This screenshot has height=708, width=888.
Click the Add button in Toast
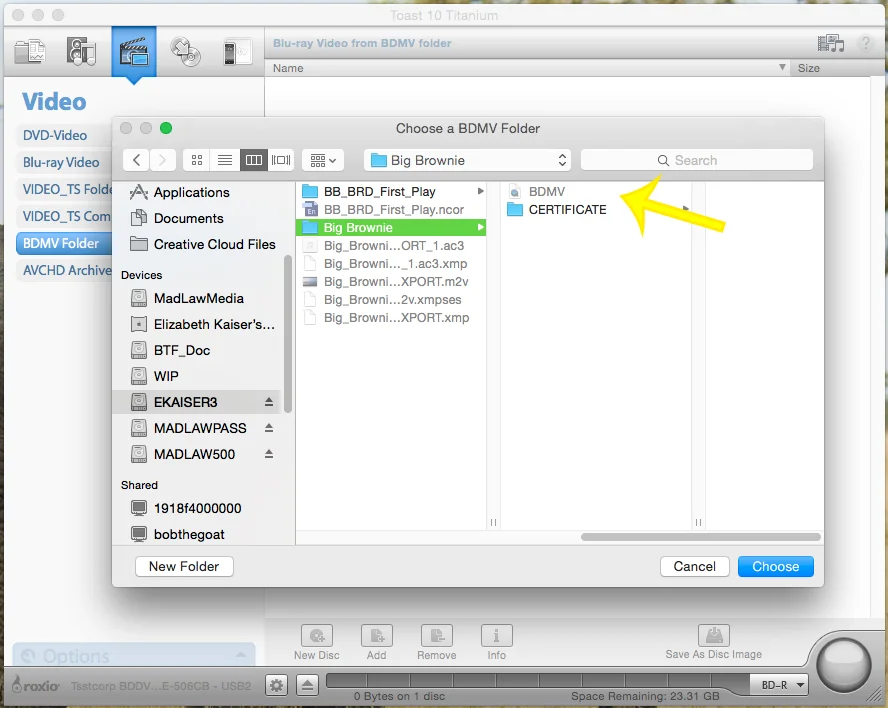377,642
